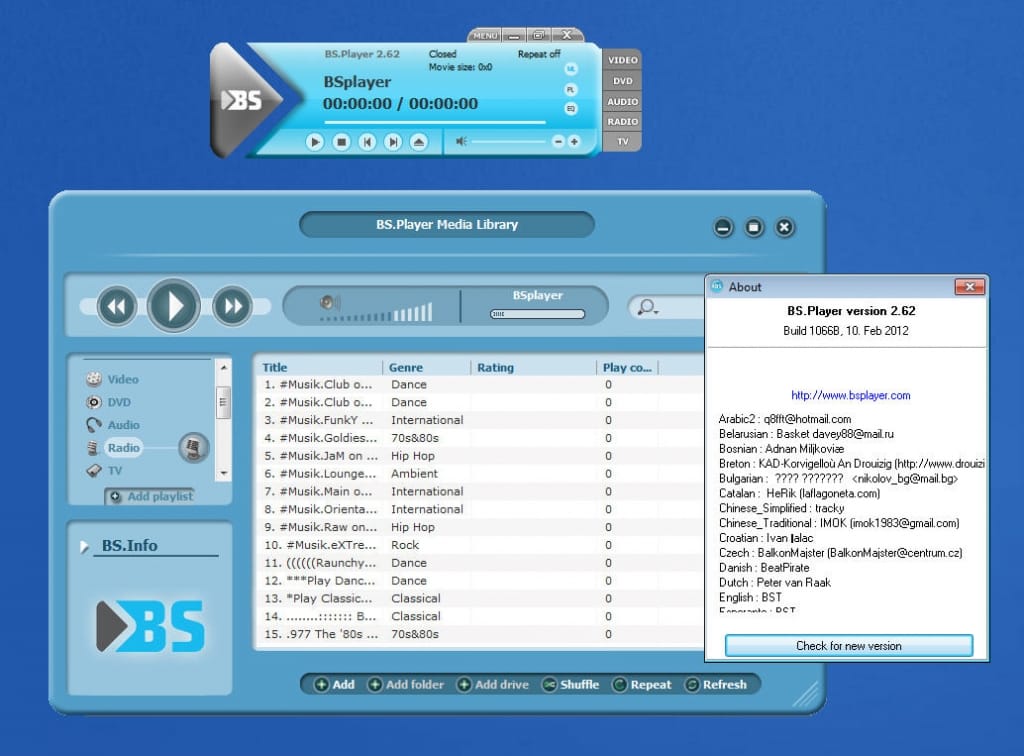
Task: Click the BS logo in BS.Info panel
Action: pyautogui.click(x=150, y=627)
